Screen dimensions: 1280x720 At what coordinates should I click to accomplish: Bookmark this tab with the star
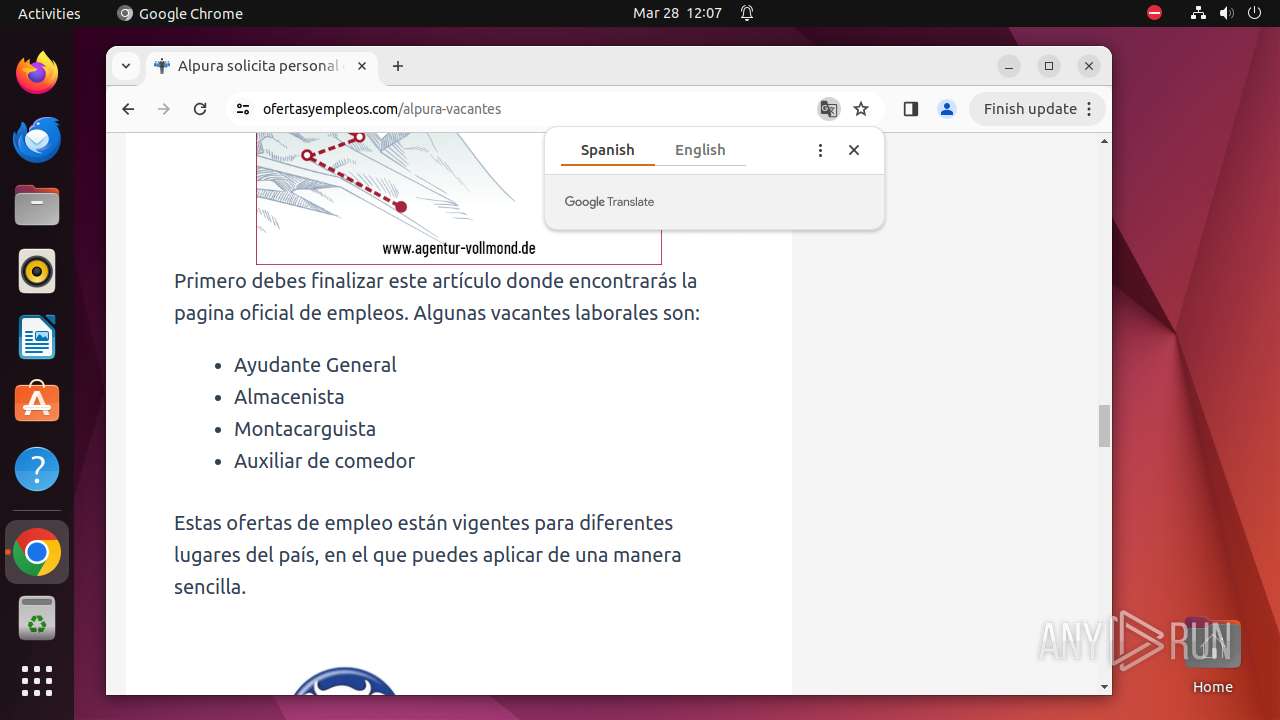click(861, 109)
